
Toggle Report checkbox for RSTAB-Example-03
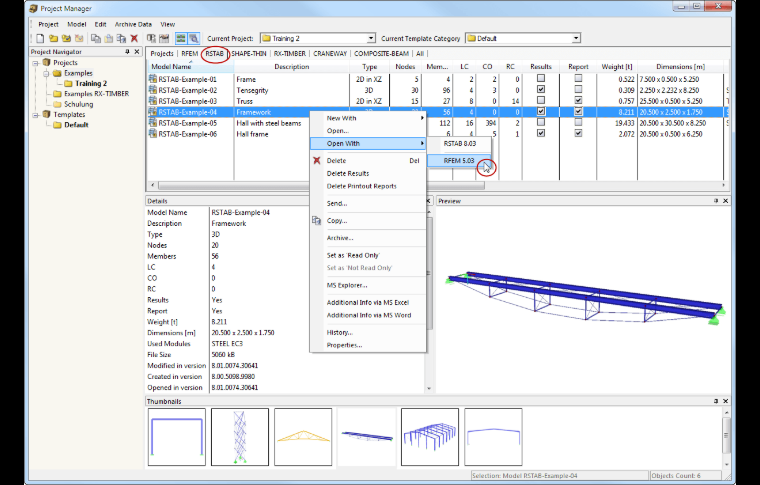(x=578, y=100)
